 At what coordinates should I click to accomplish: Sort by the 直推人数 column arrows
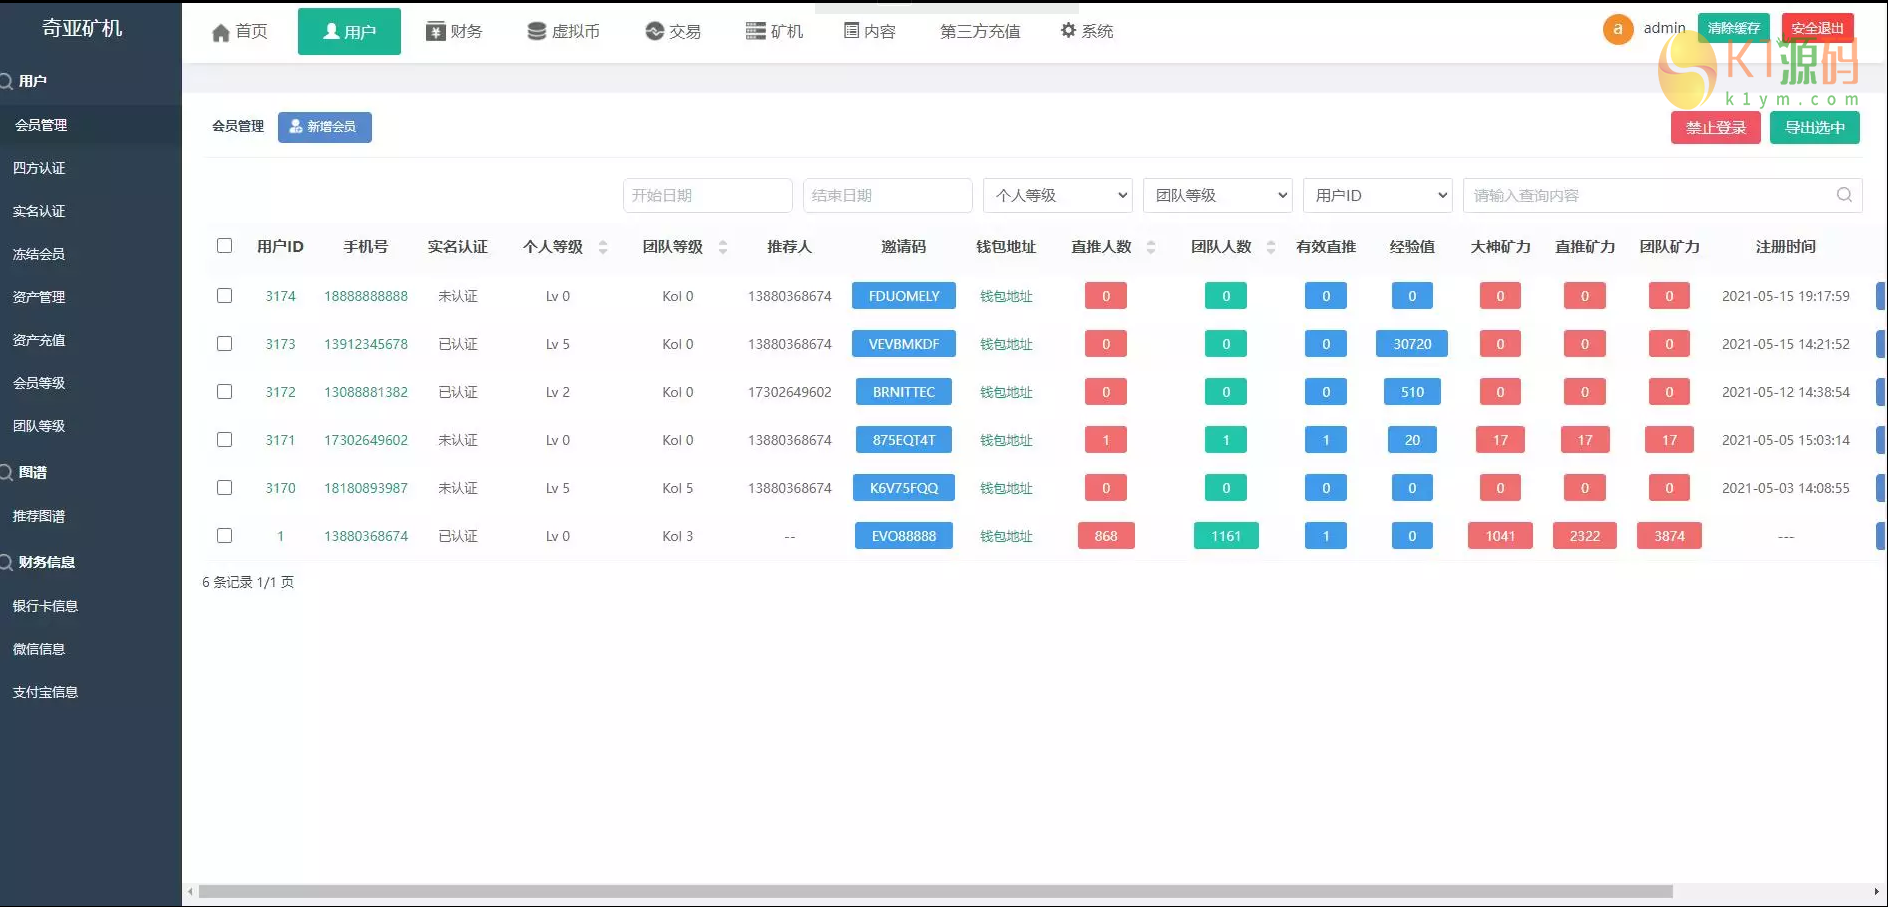point(1151,247)
